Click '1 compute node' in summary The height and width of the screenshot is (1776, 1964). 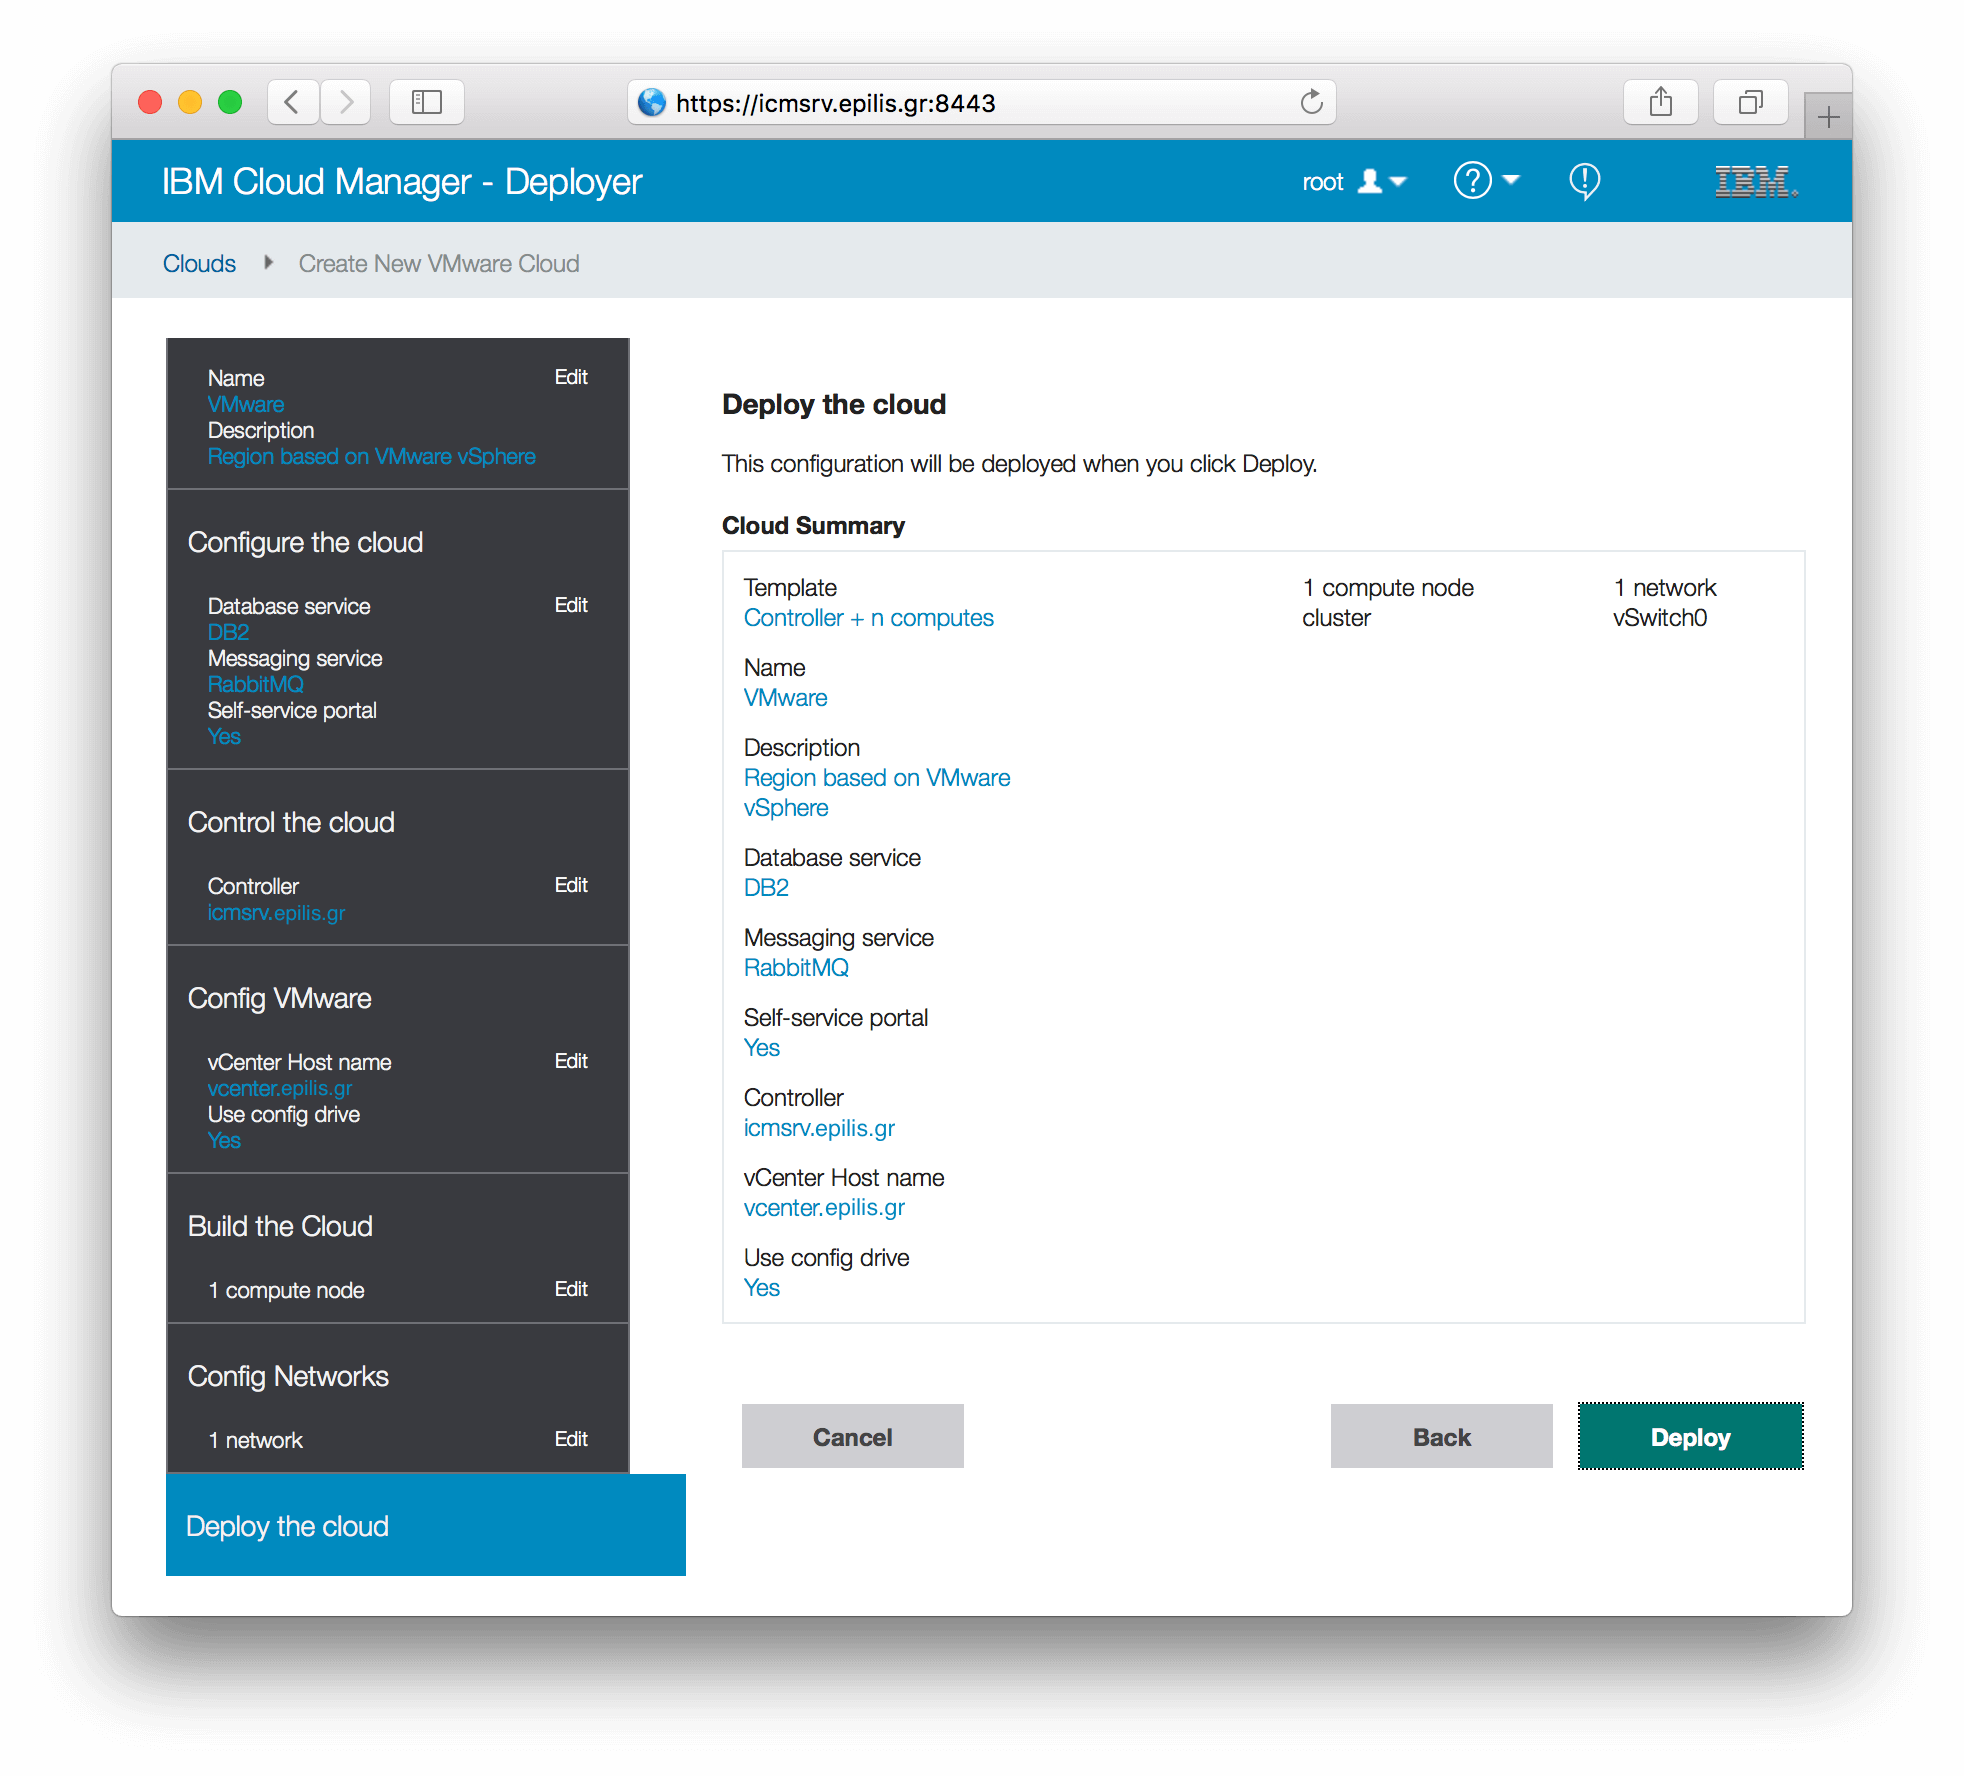pos(1388,588)
